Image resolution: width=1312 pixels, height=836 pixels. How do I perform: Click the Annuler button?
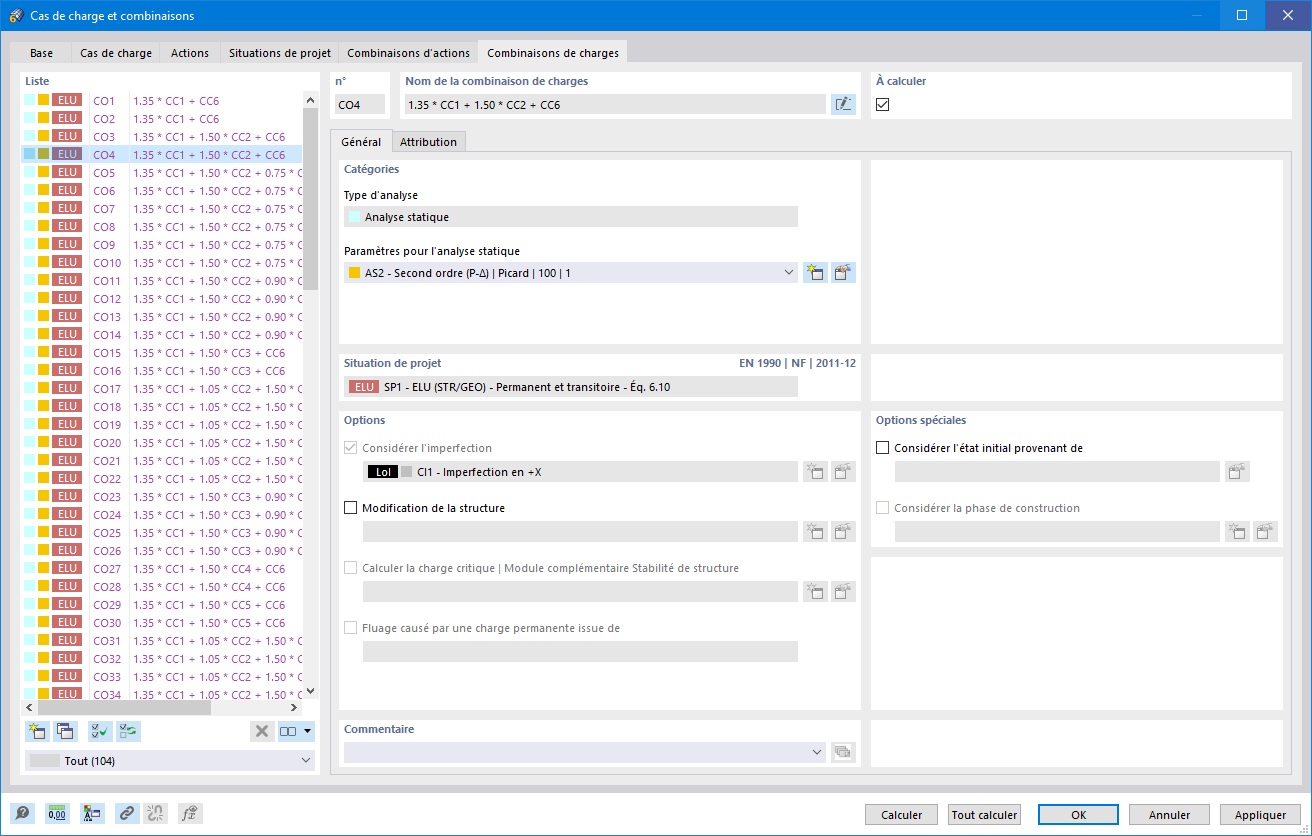click(x=1170, y=815)
